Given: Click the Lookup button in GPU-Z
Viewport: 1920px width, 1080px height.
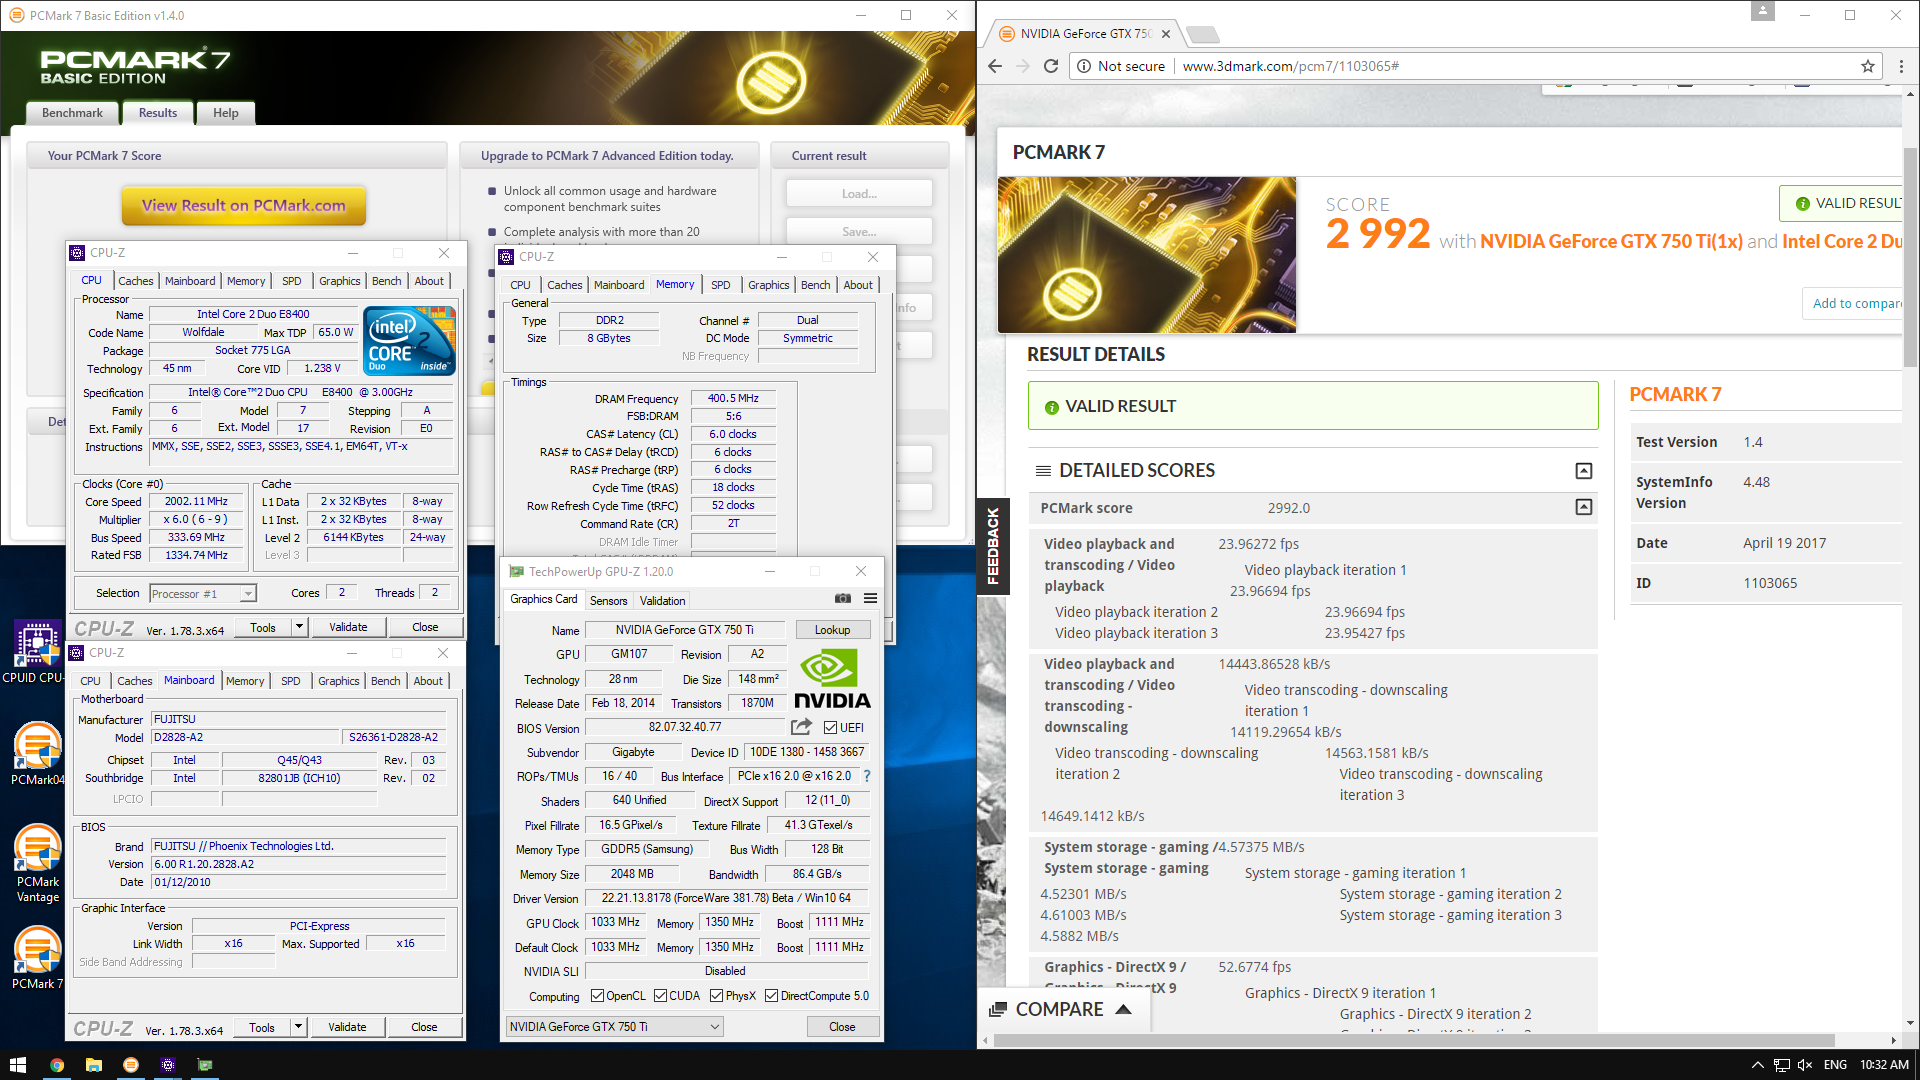Looking at the screenshot, I should tap(832, 630).
